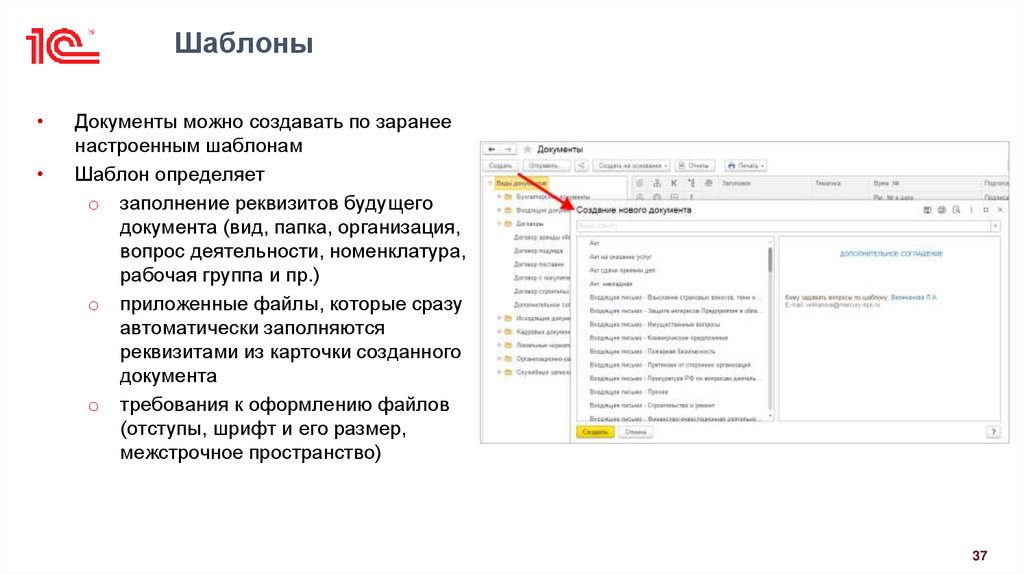Viewport: 1024px width, 574px height.
Task: Select Входящее письмо - Взыскание страховых взносов
Action: click(x=673, y=297)
